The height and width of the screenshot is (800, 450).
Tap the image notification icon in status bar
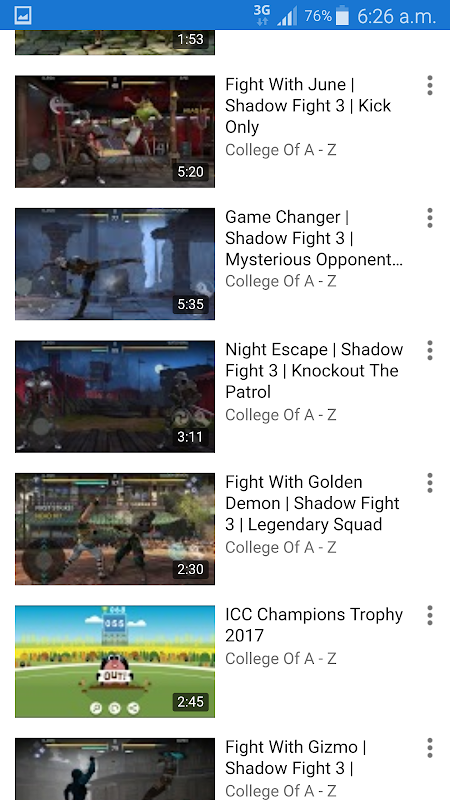click(23, 15)
